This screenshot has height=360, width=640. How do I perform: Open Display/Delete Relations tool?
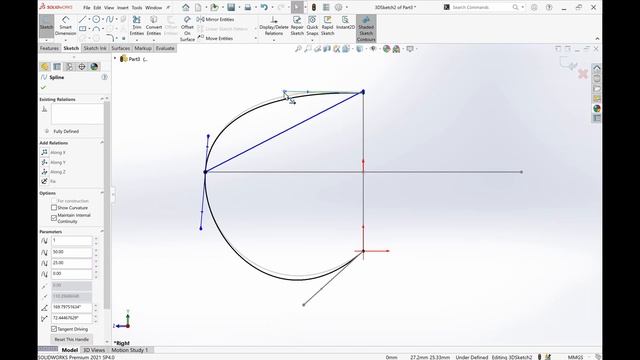coord(274,26)
